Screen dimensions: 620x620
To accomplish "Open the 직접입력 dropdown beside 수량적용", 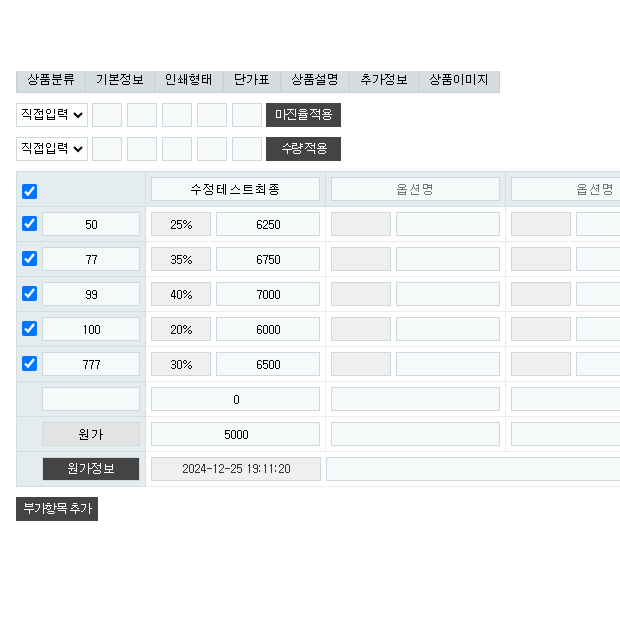I will coord(52,149).
